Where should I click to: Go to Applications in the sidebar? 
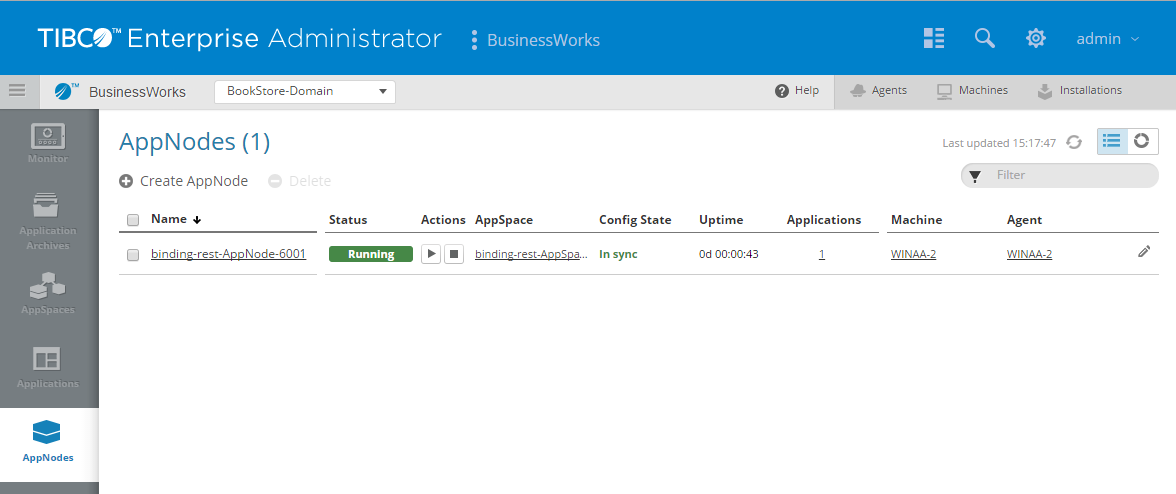(48, 368)
